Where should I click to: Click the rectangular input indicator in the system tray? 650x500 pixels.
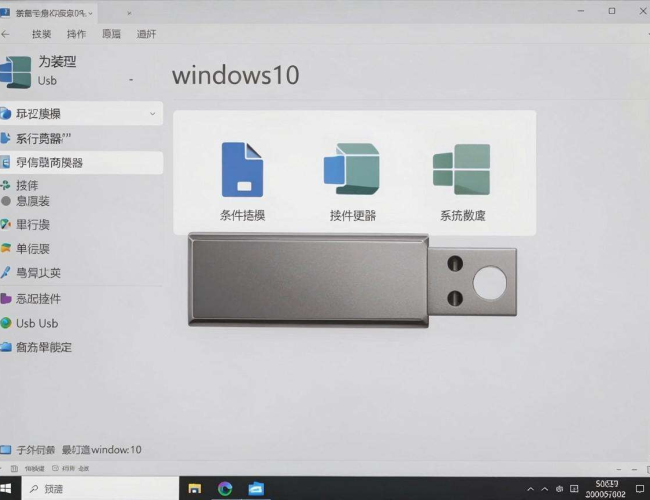(x=574, y=489)
